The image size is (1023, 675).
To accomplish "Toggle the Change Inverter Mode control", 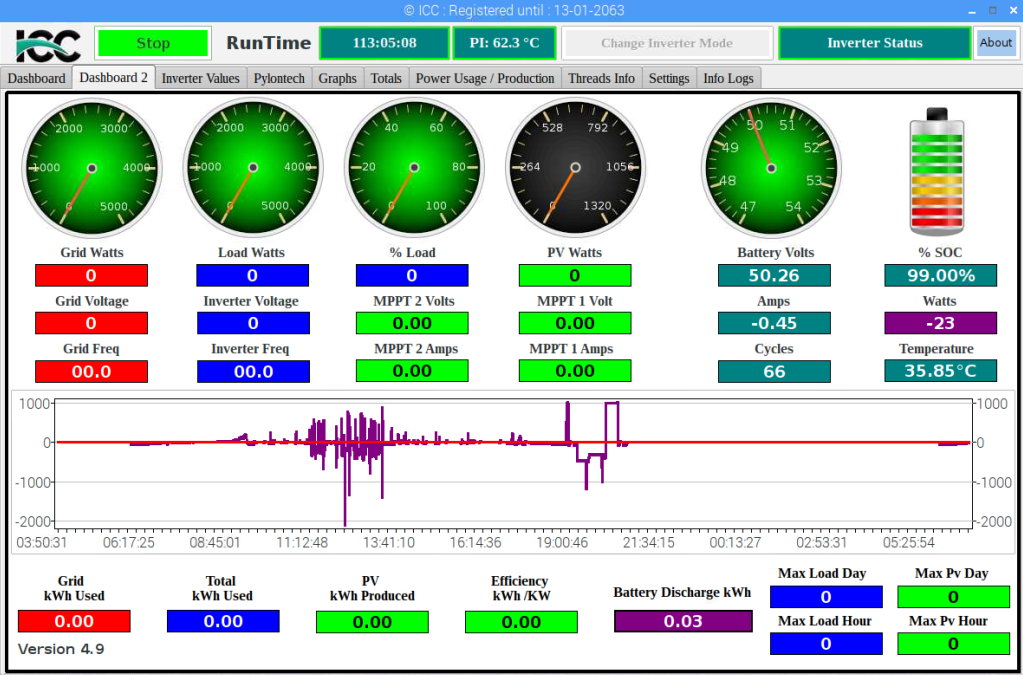I will point(666,43).
